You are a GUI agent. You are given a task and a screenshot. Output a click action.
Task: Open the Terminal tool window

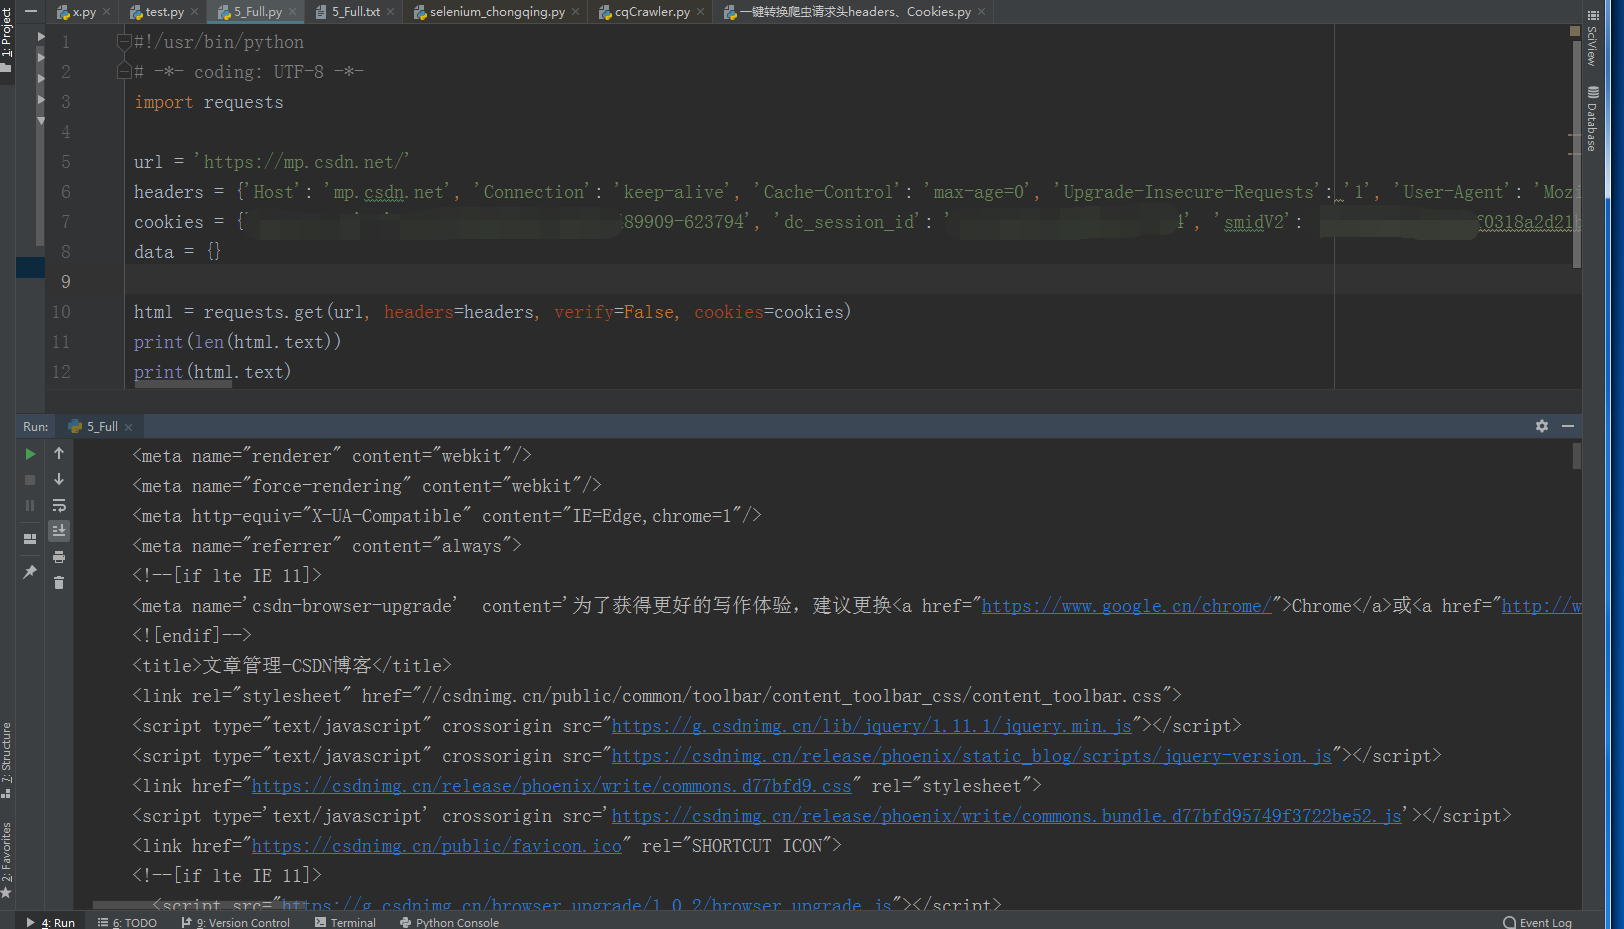coord(352,922)
